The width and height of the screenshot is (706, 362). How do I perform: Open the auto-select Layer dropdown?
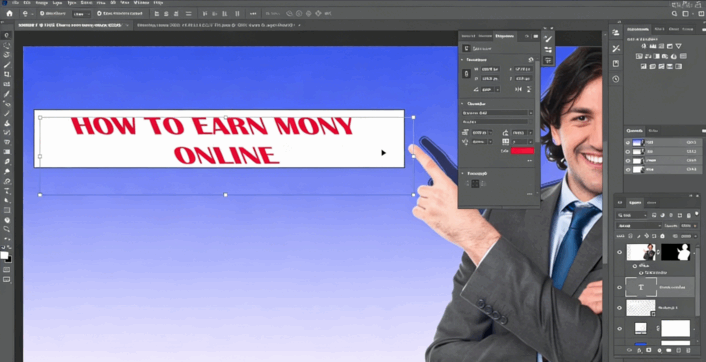(x=81, y=14)
